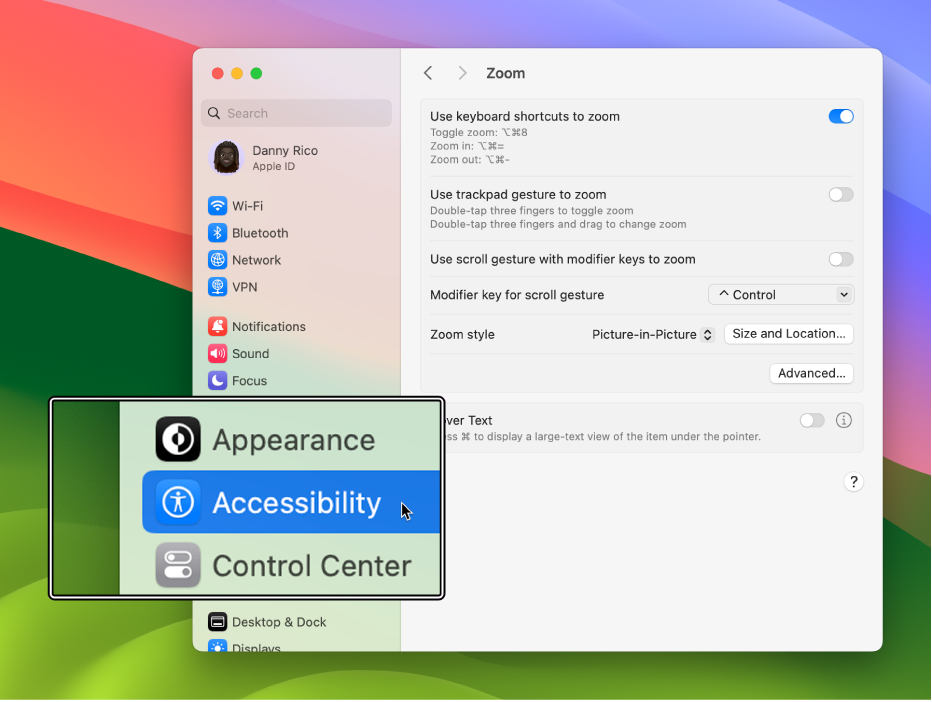Screen dimensions: 932x702
Task: Open the modifier key dropdown
Action: click(780, 294)
